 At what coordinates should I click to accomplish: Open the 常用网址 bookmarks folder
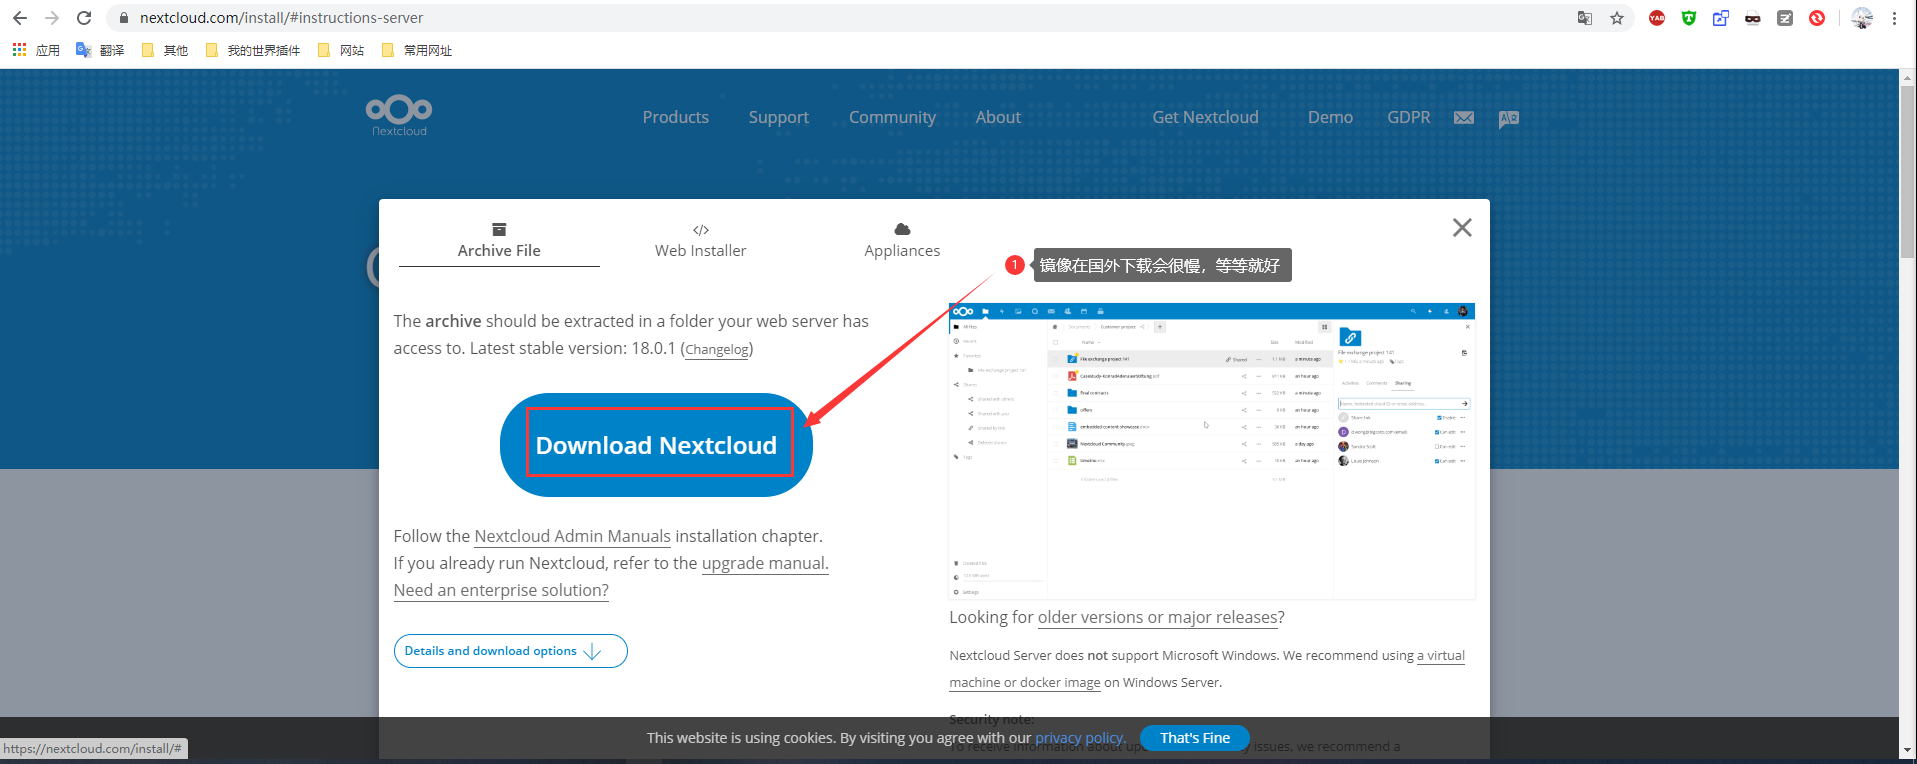417,50
